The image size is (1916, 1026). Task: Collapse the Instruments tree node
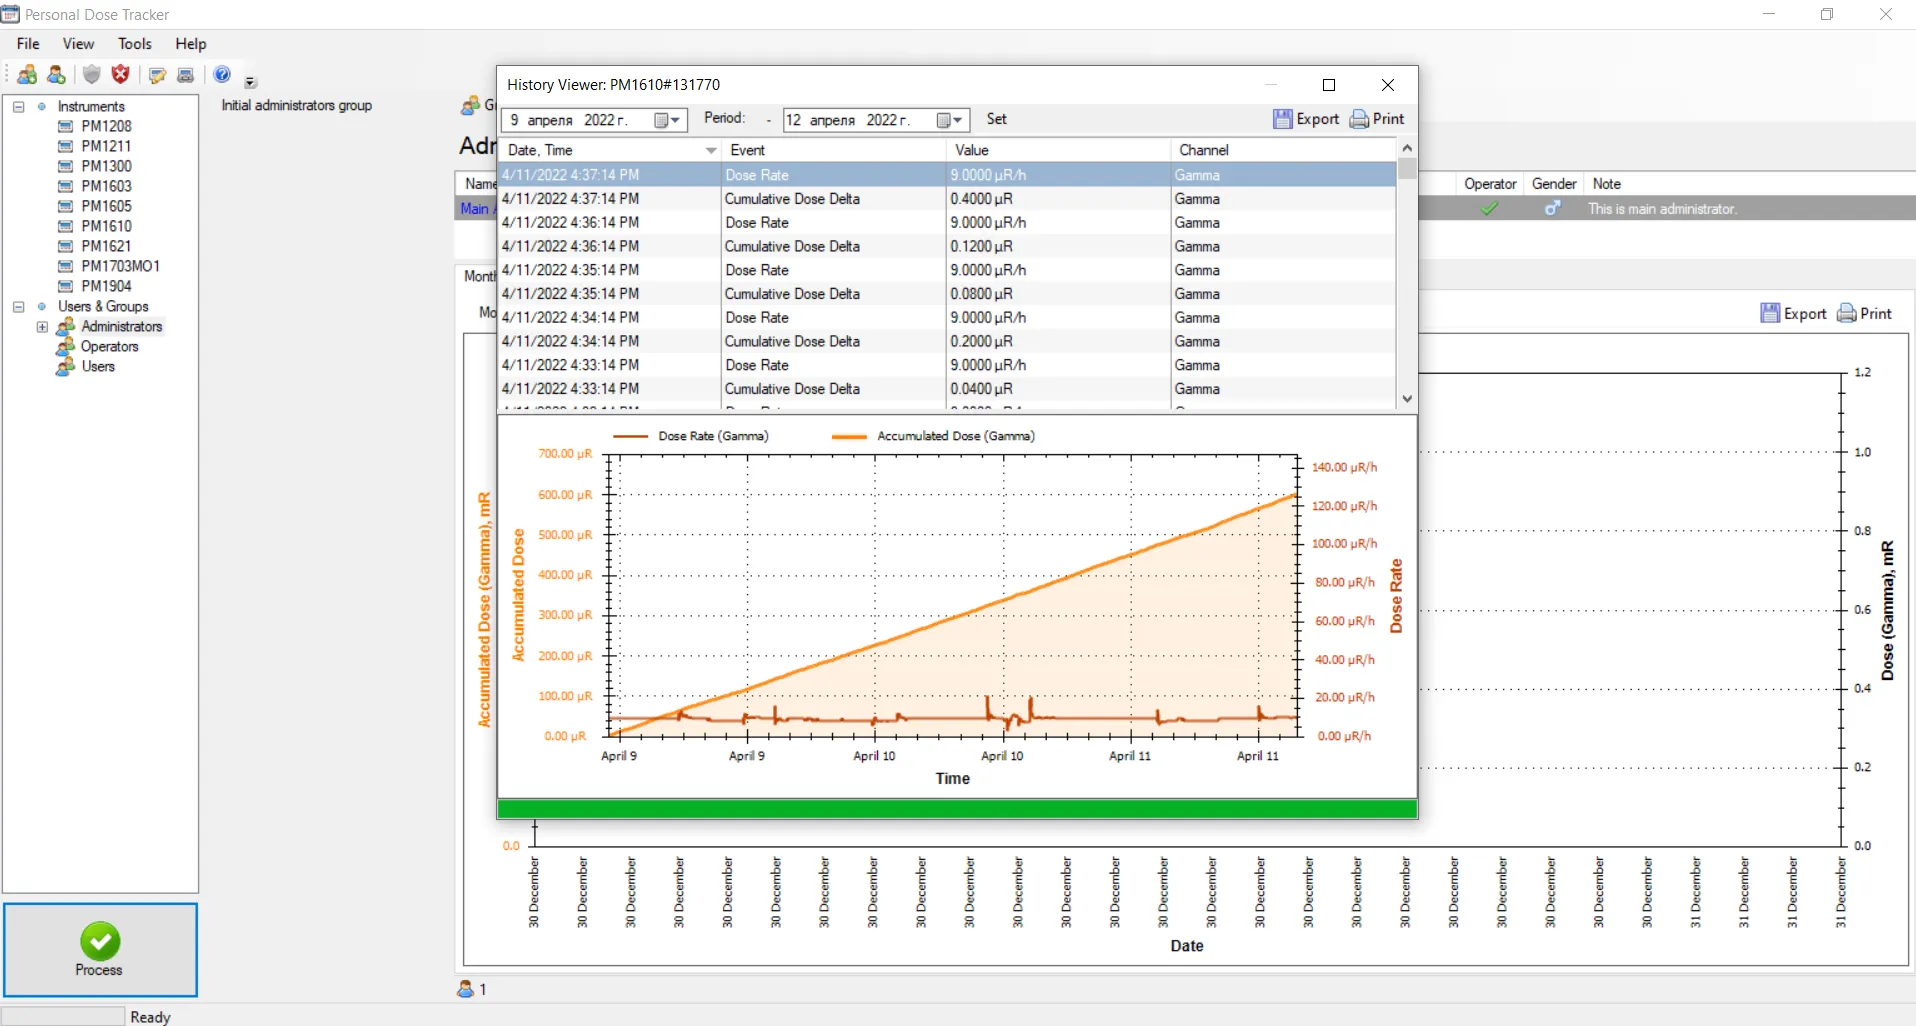[18, 106]
